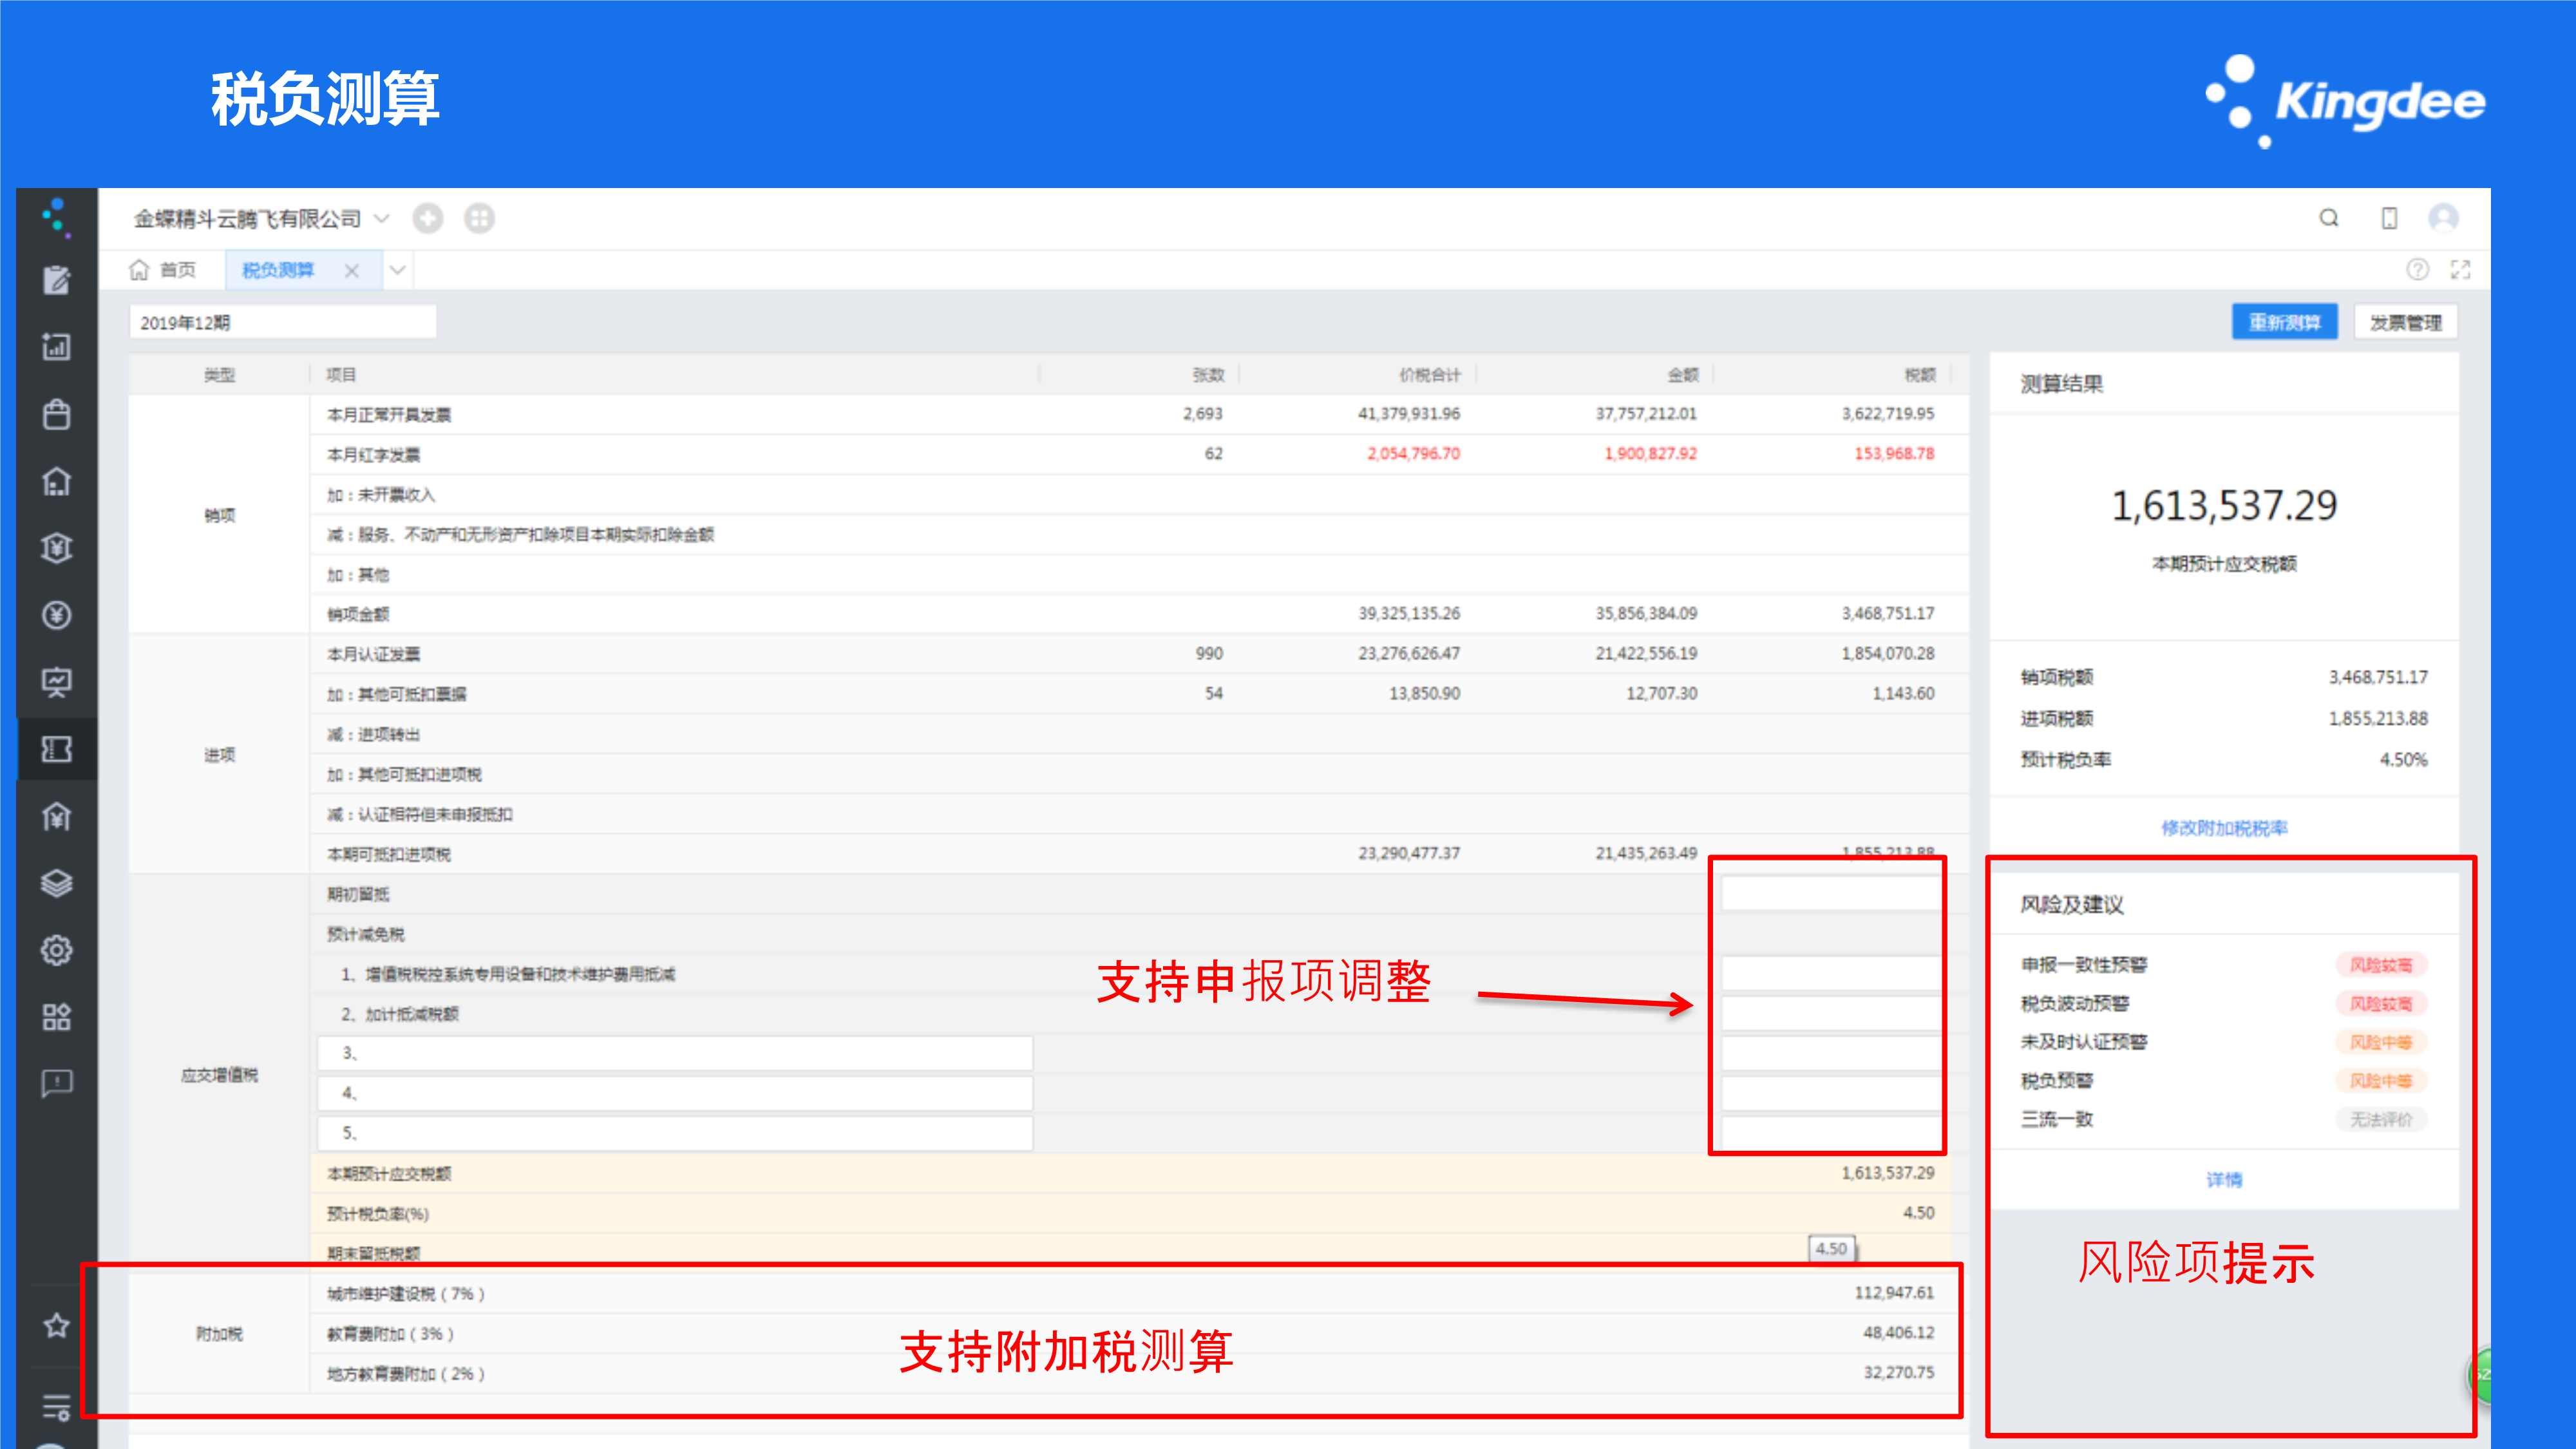The height and width of the screenshot is (1449, 2576).
Task: Expand the tab list chevron dropdown
Action: (397, 270)
